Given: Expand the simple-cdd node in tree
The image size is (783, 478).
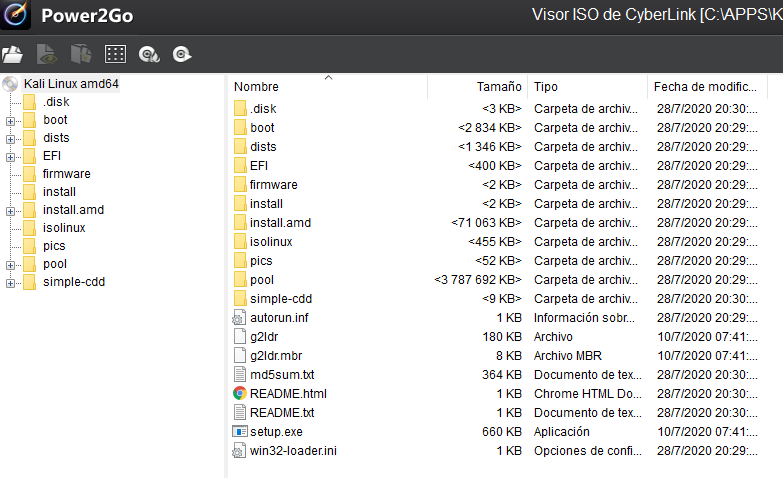Looking at the screenshot, I should pyautogui.click(x=10, y=283).
